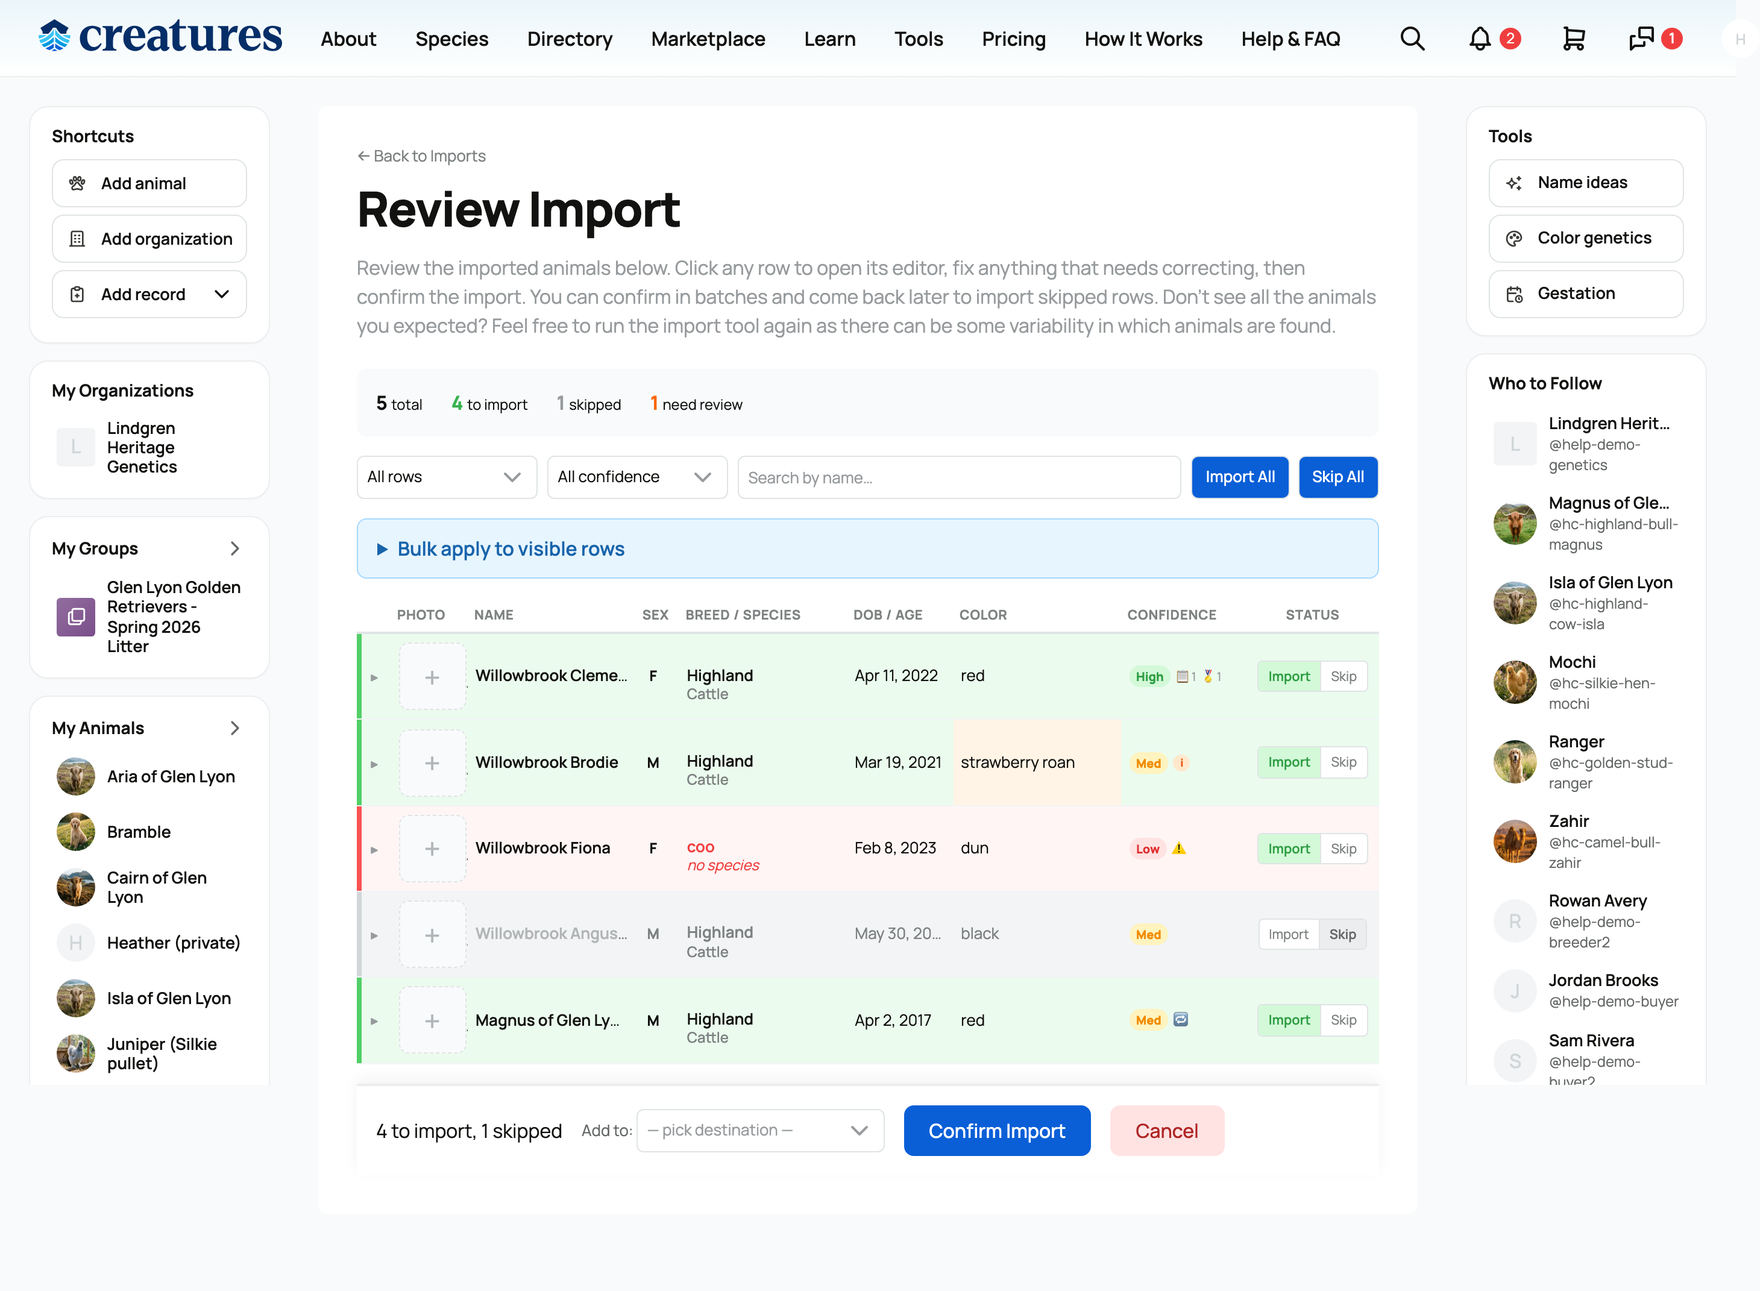
Task: Open the Directory menu item
Action: pyautogui.click(x=570, y=39)
